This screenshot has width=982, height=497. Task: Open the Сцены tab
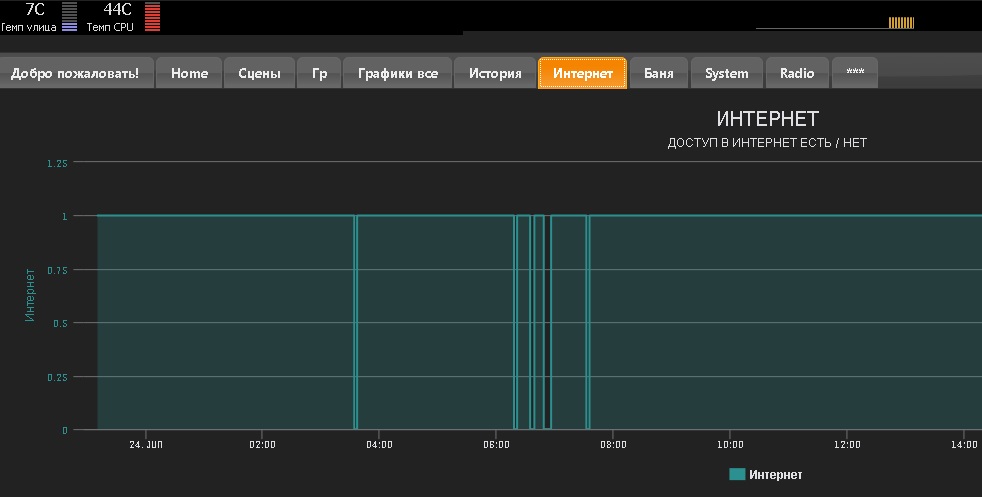pos(259,73)
